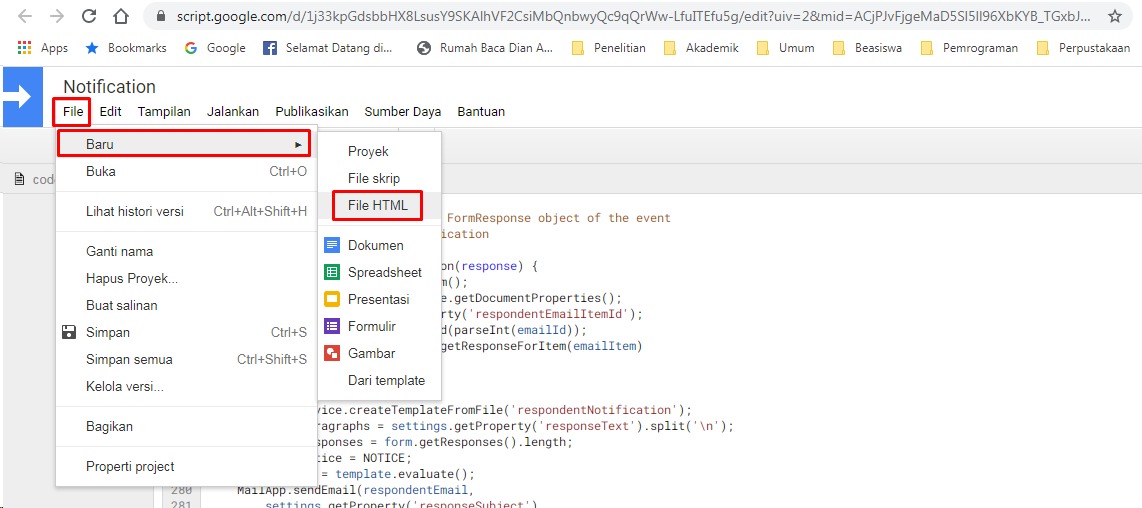Click the Simpan floppy disk icon
The width and height of the screenshot is (1142, 508).
click(69, 332)
